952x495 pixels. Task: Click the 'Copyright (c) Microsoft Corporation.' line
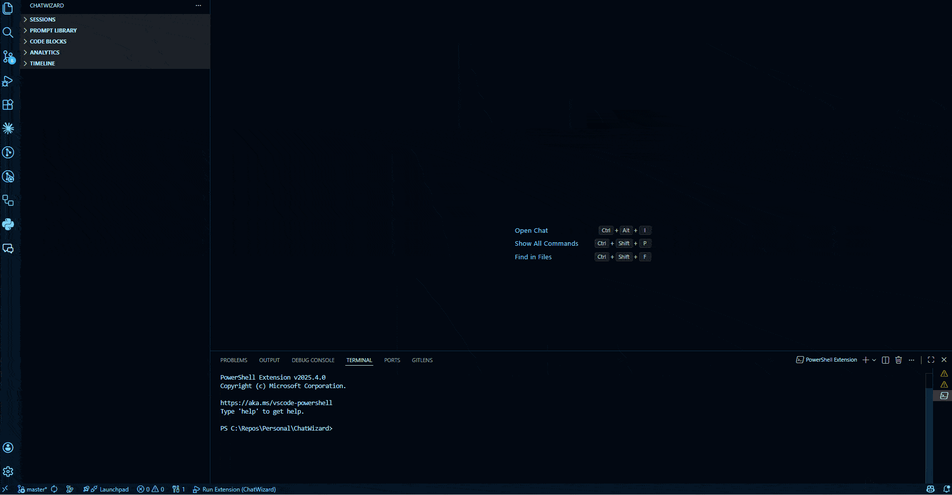tap(283, 386)
